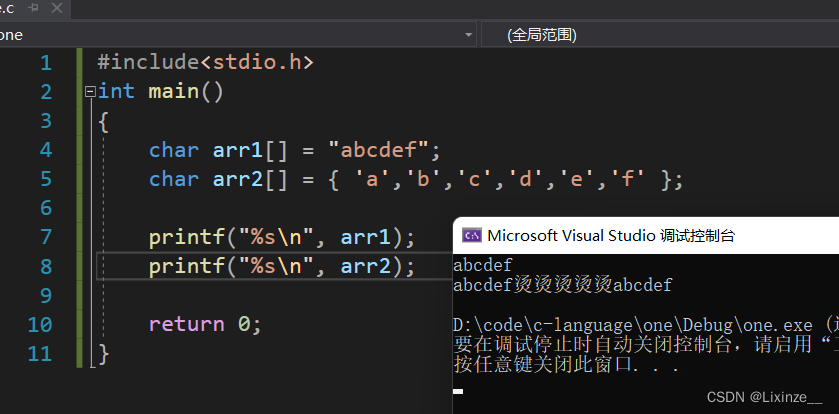Image resolution: width=839 pixels, height=414 pixels.
Task: Pin the e.c editor tab
Action: click(33, 8)
